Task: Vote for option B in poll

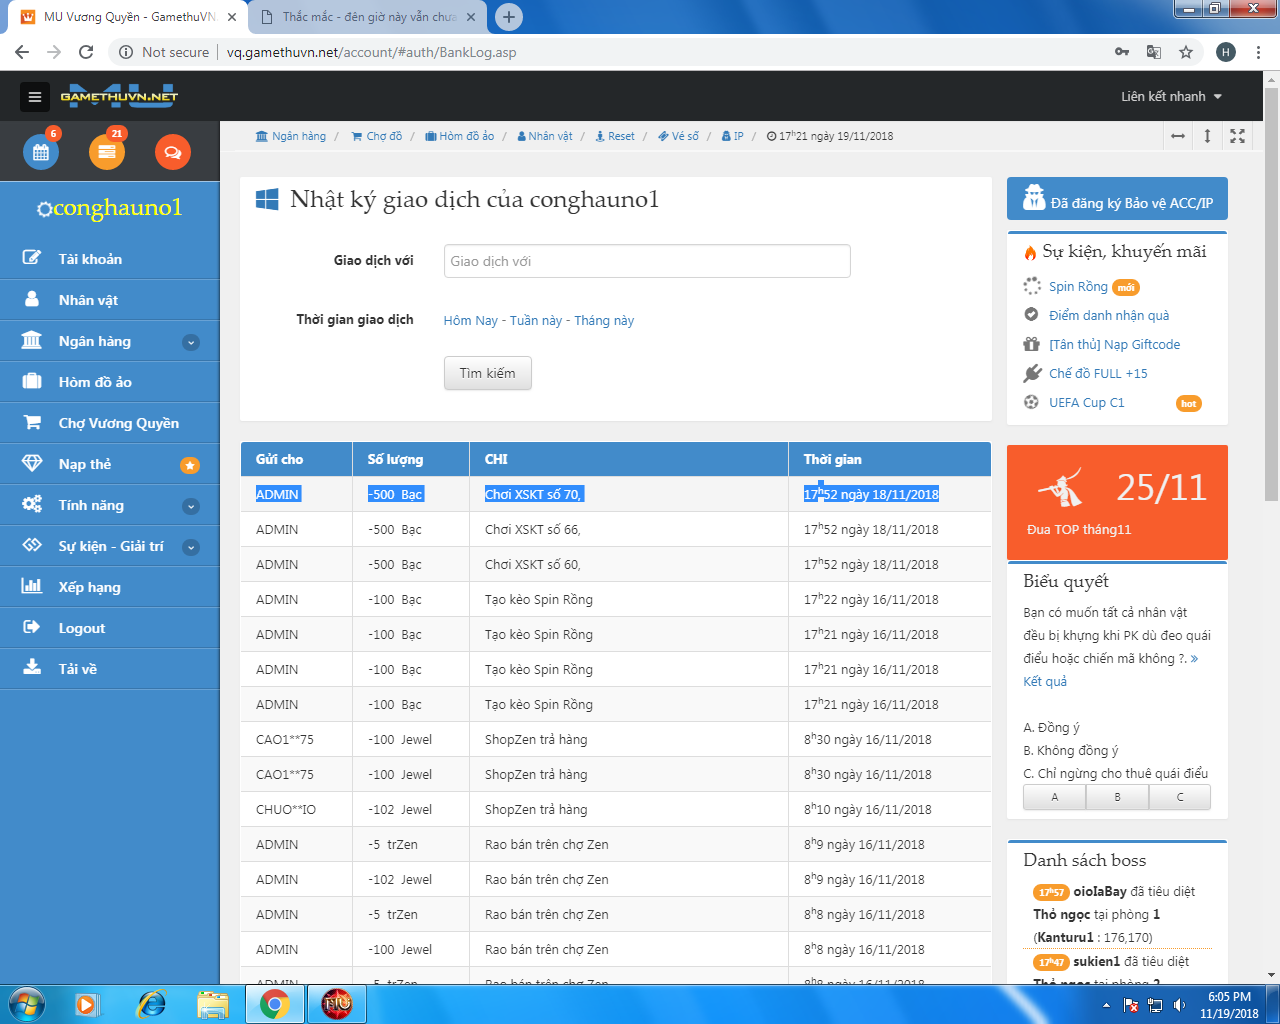Action: coord(1117,797)
